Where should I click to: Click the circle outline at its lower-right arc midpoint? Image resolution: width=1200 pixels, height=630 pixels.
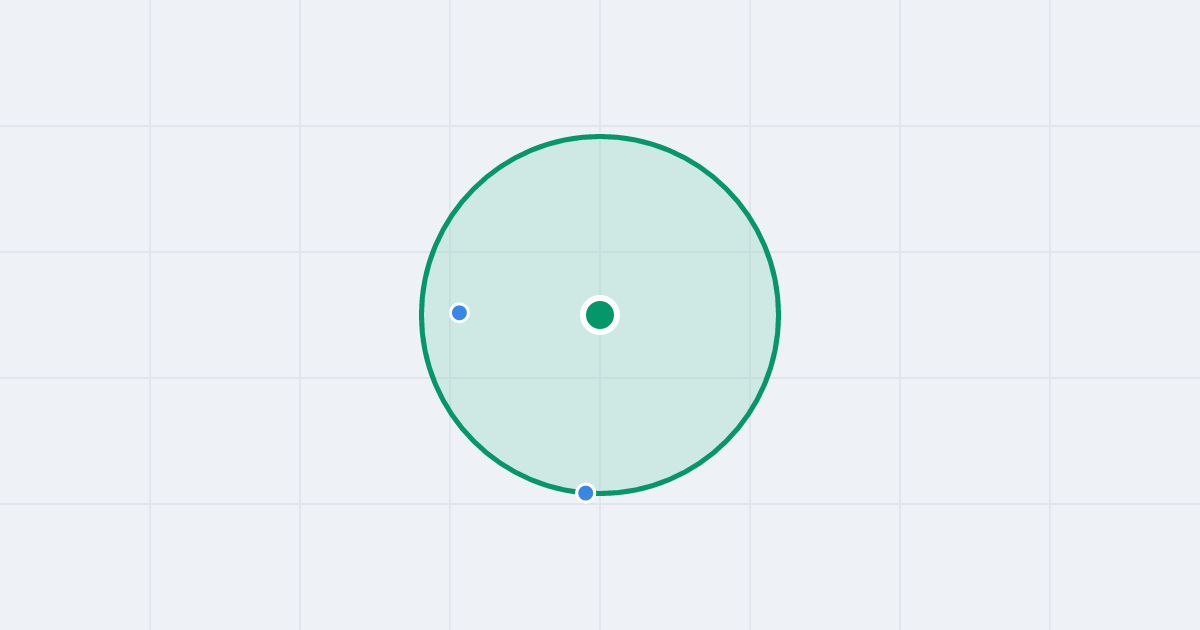click(727, 442)
